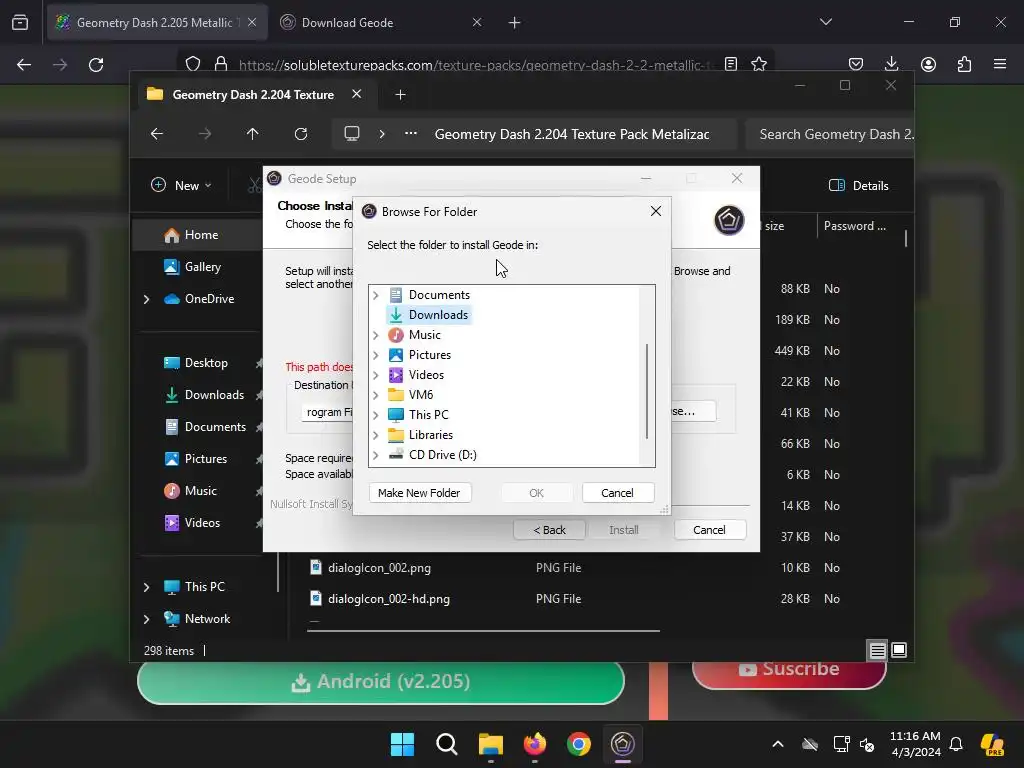Expand Network in Explorer sidebar
The height and width of the screenshot is (768, 1024).
[146, 619]
